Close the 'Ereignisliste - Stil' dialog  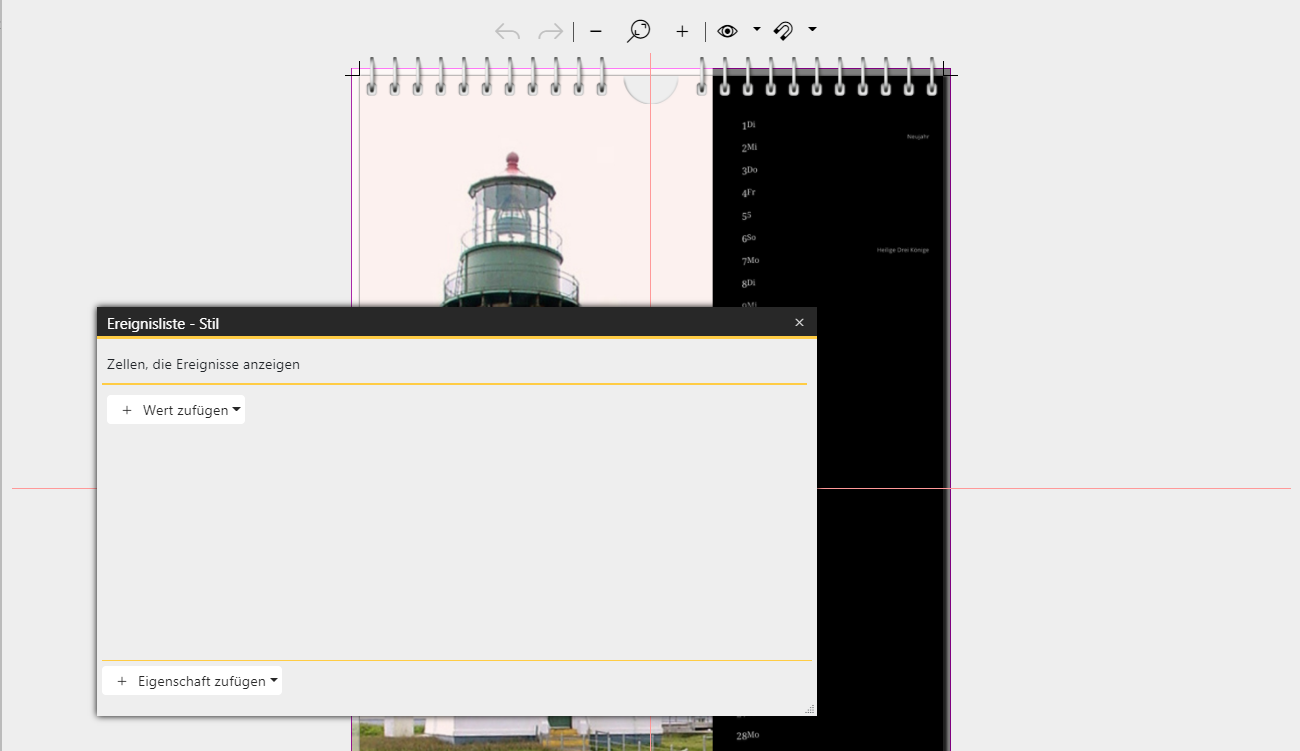click(x=799, y=322)
